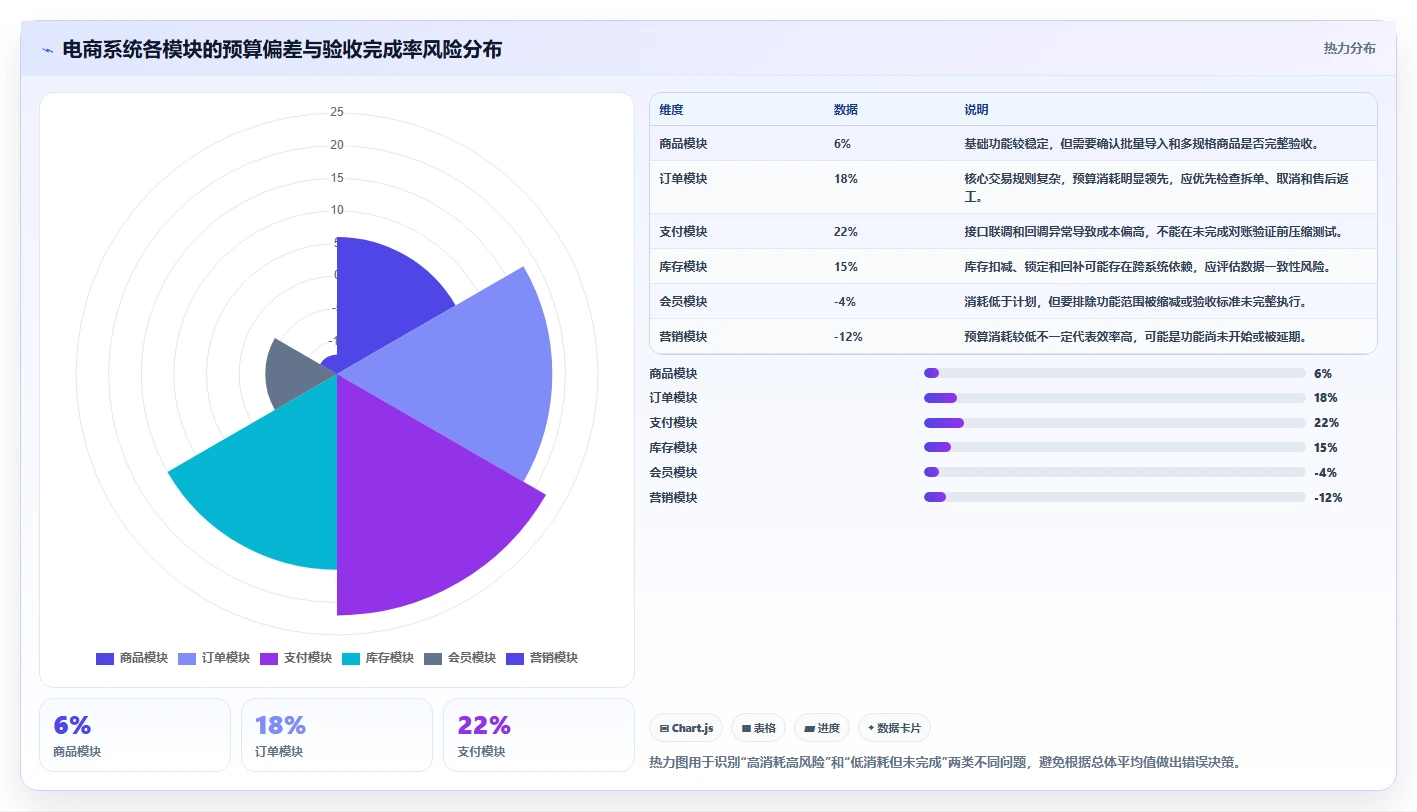The image size is (1417, 812).
Task: Select 支付模块 cell in the table
Action: 684,232
